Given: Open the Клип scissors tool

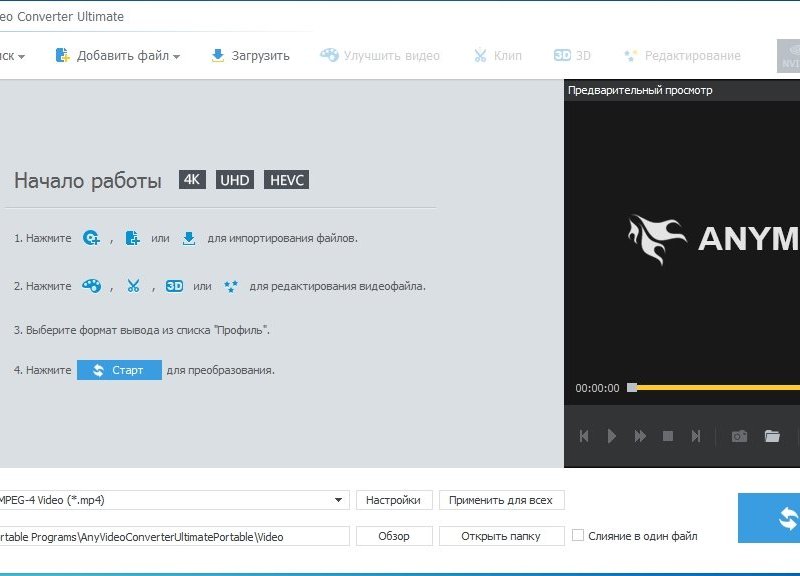Looking at the screenshot, I should [x=497, y=56].
